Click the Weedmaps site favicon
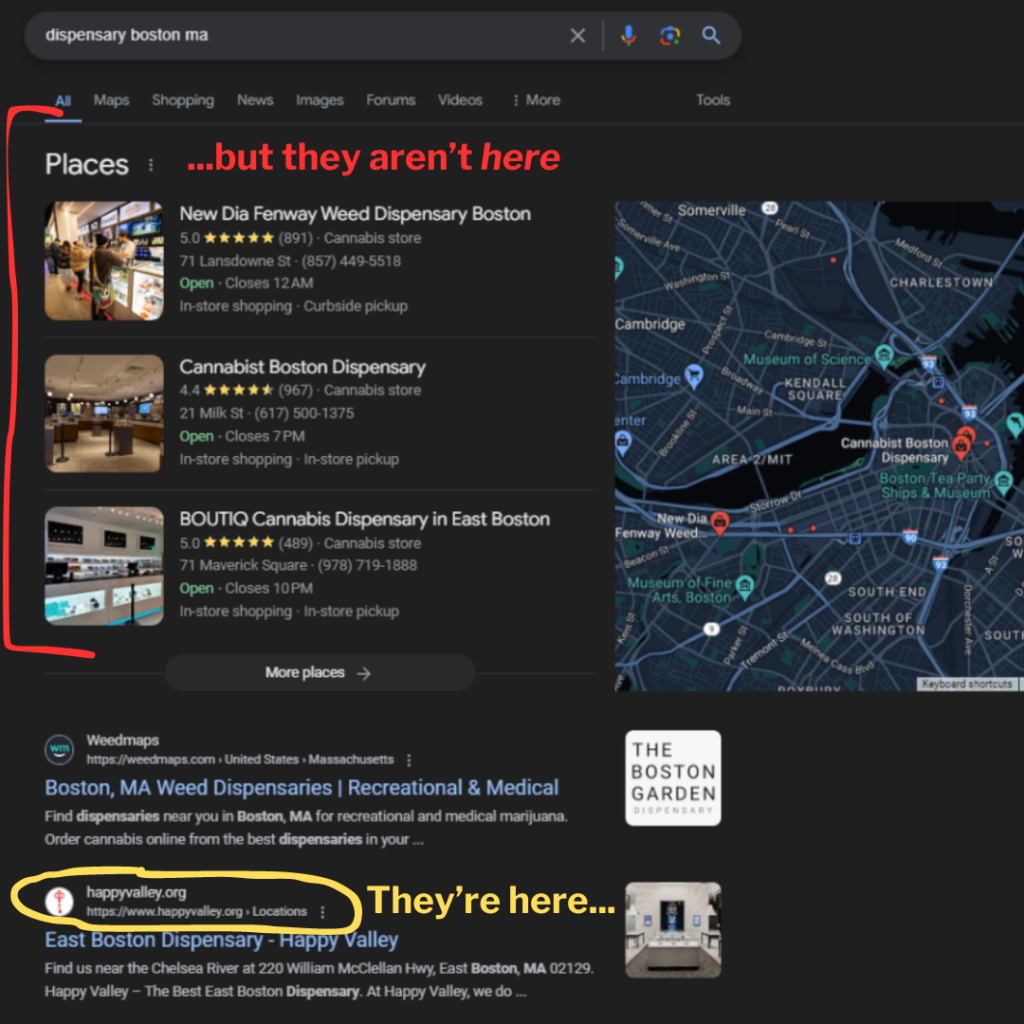 click(x=59, y=749)
